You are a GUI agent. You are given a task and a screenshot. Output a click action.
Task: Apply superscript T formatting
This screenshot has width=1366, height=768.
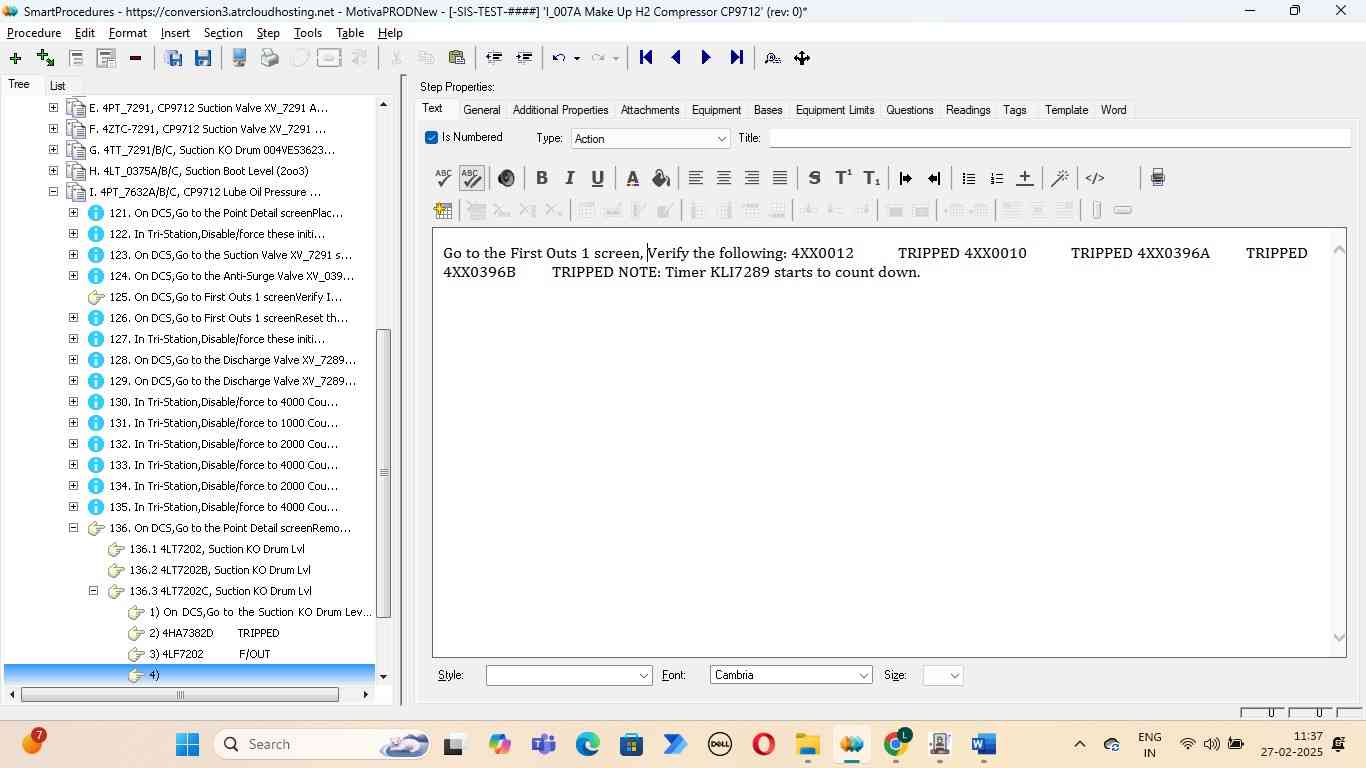(843, 178)
